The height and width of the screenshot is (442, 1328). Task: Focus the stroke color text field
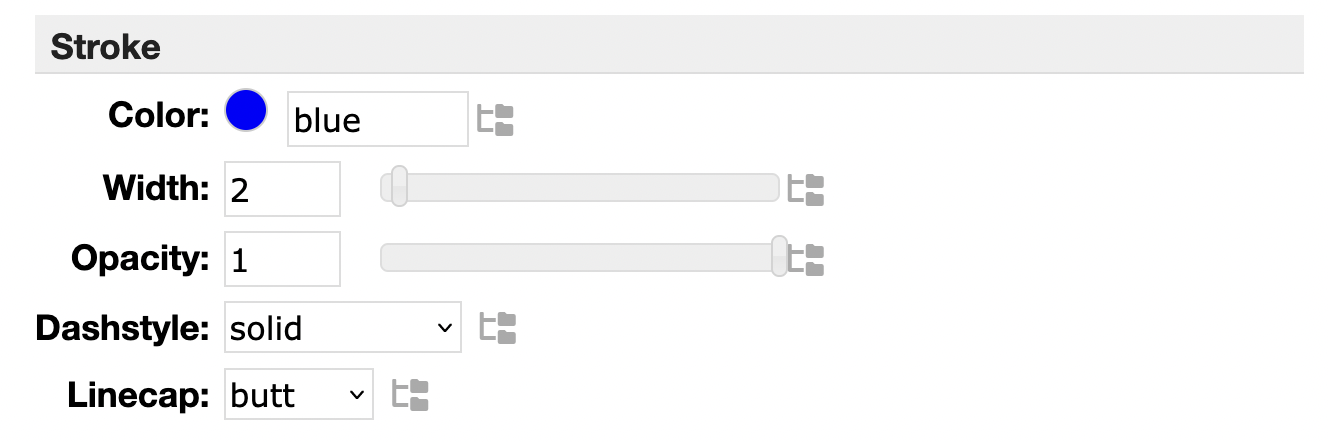point(377,120)
